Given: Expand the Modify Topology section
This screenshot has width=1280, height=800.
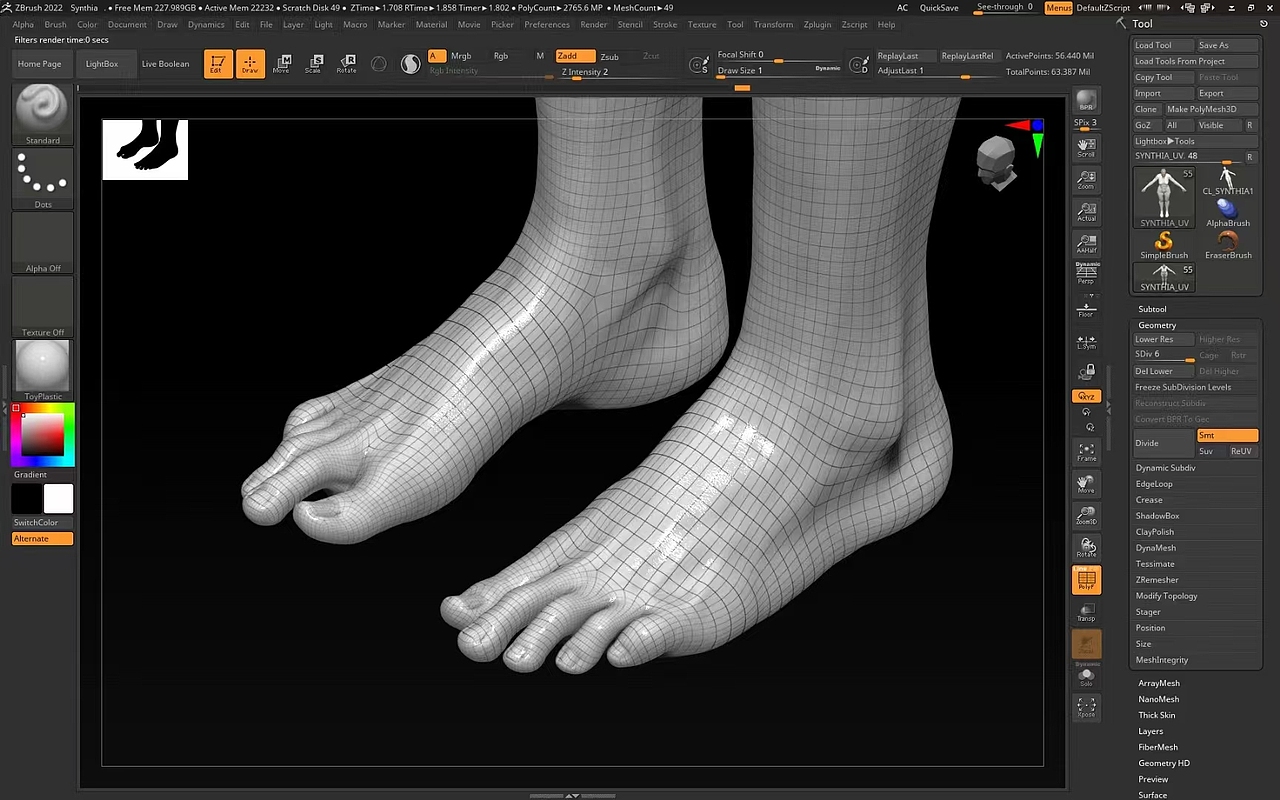Looking at the screenshot, I should (x=1166, y=596).
